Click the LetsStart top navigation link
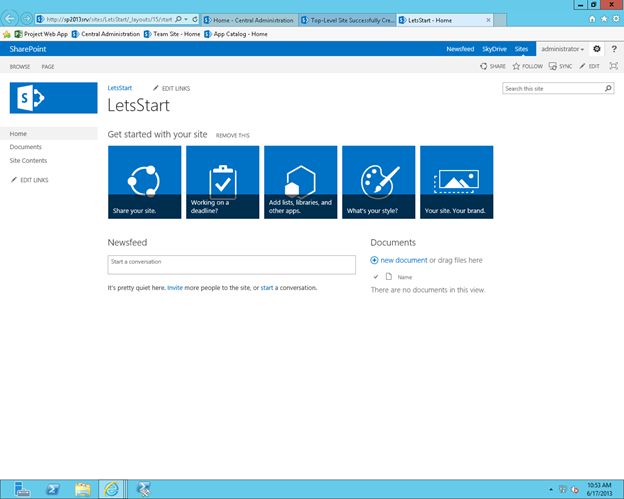The image size is (624, 499). tap(120, 88)
